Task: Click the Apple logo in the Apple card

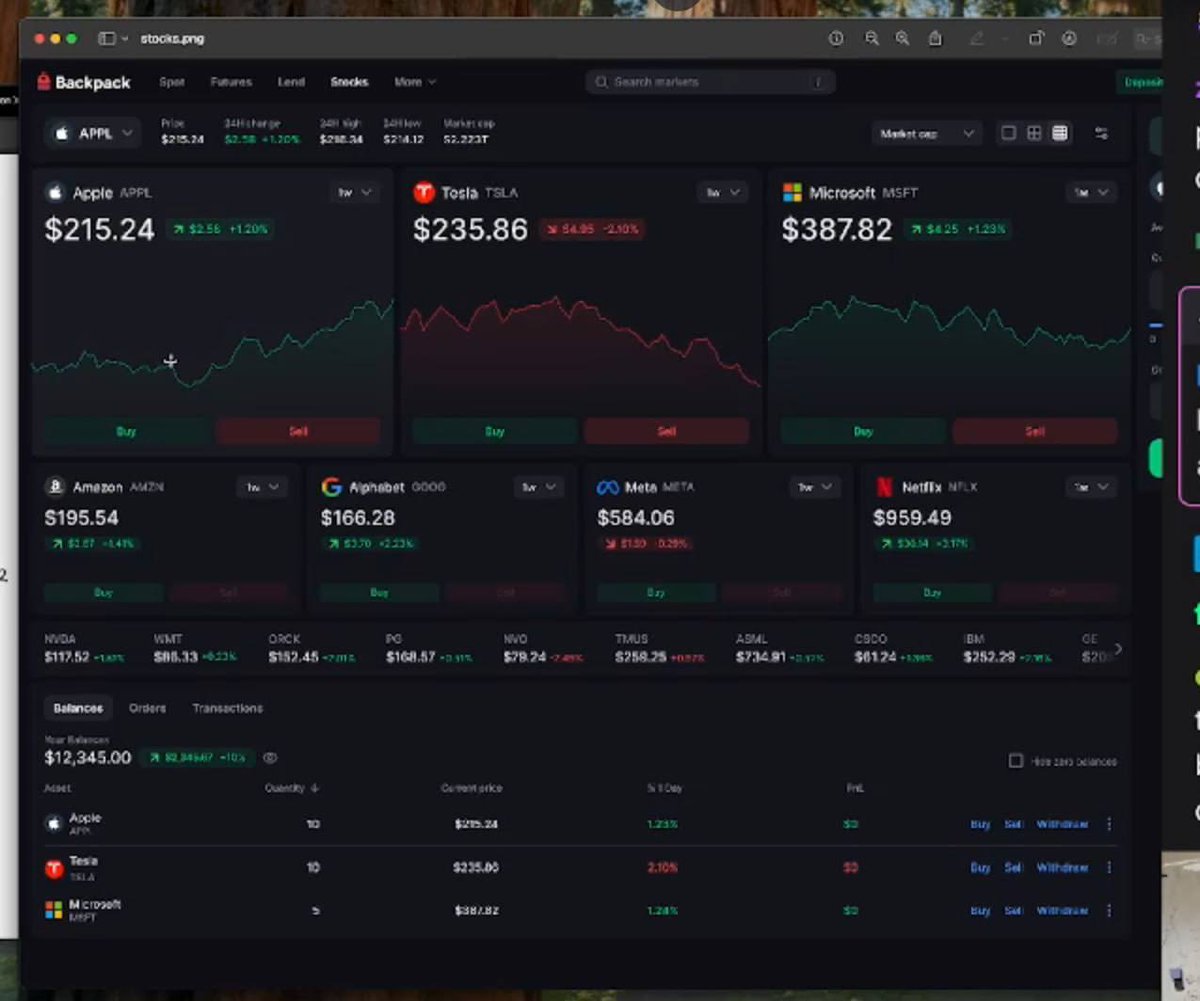Action: click(55, 192)
